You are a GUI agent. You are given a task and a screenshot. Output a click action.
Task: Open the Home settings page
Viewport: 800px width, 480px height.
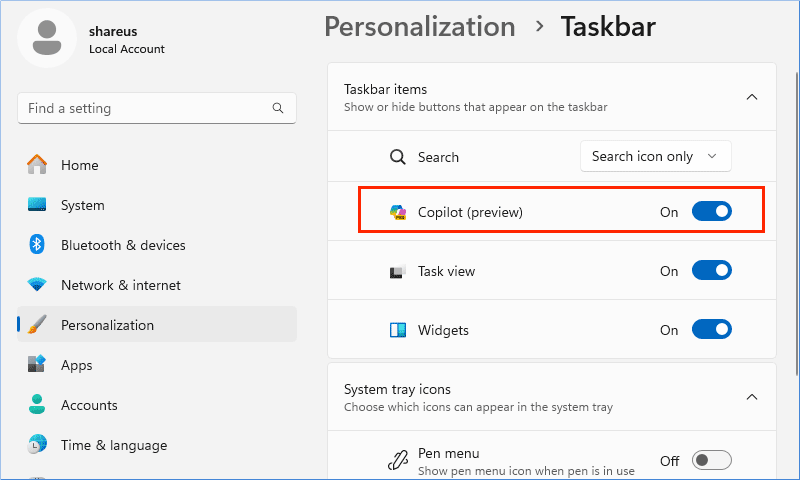point(157,165)
